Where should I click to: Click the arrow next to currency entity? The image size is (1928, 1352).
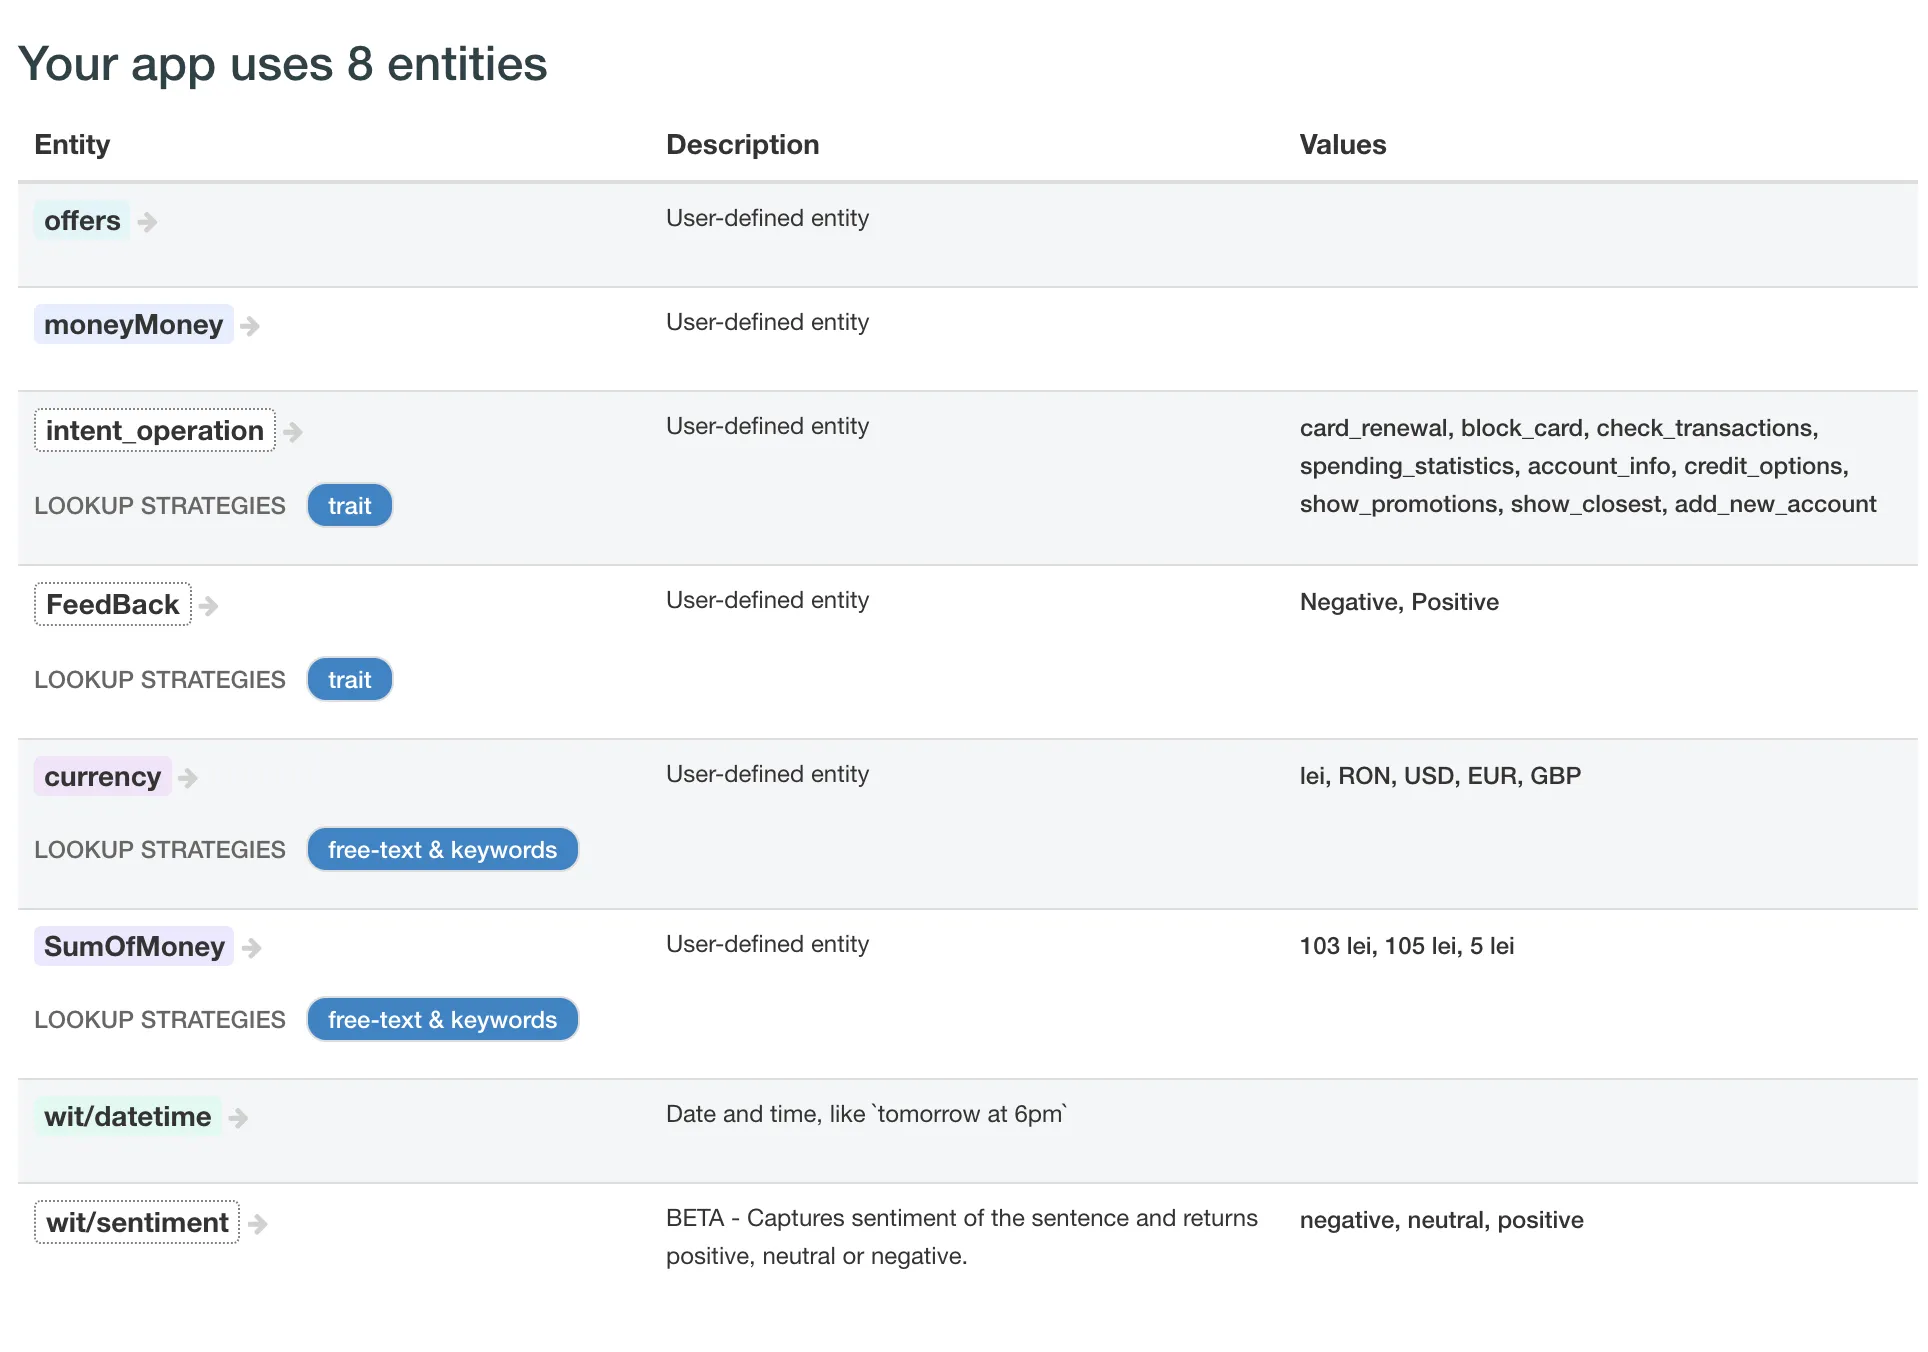tap(188, 778)
